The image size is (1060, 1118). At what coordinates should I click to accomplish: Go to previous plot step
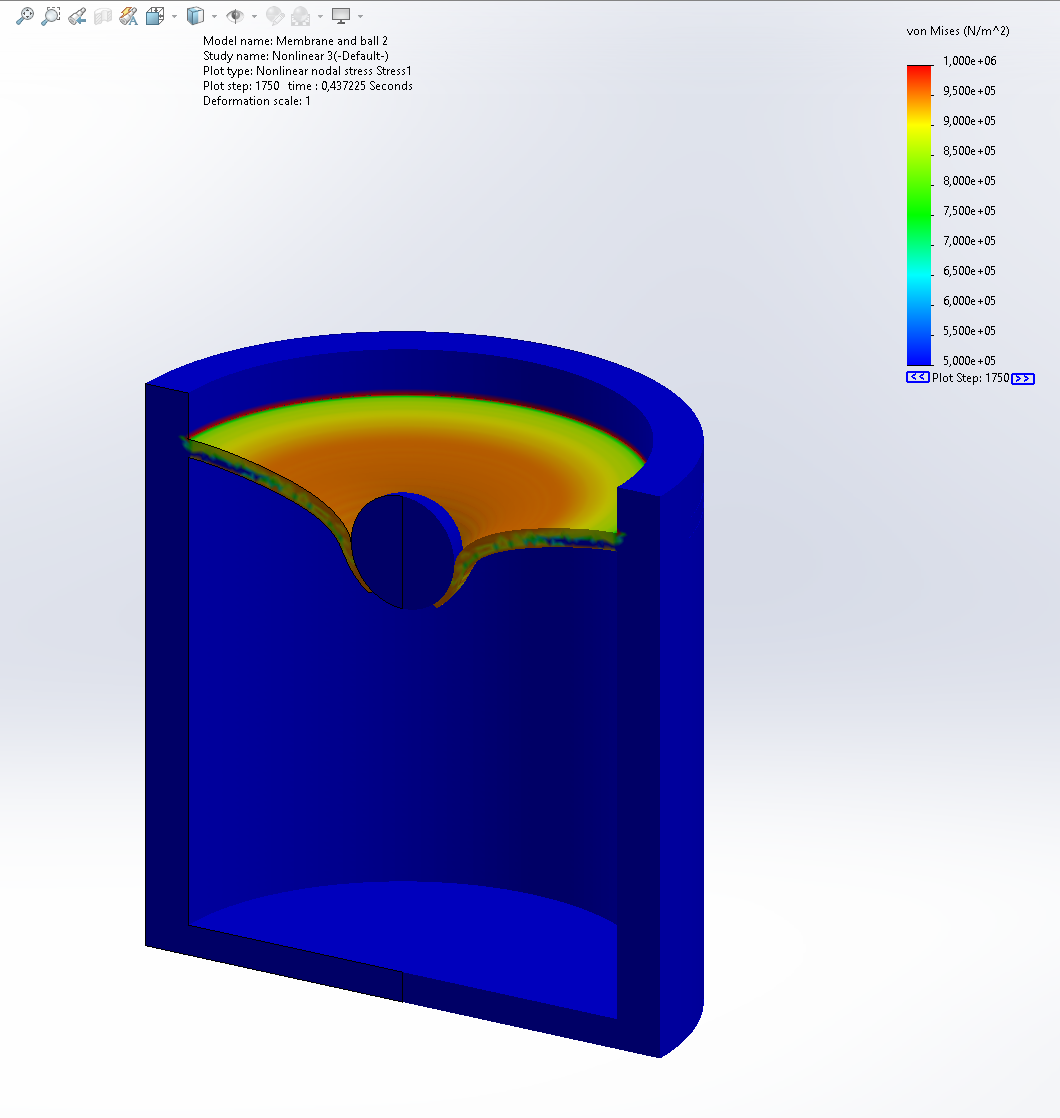[x=917, y=378]
